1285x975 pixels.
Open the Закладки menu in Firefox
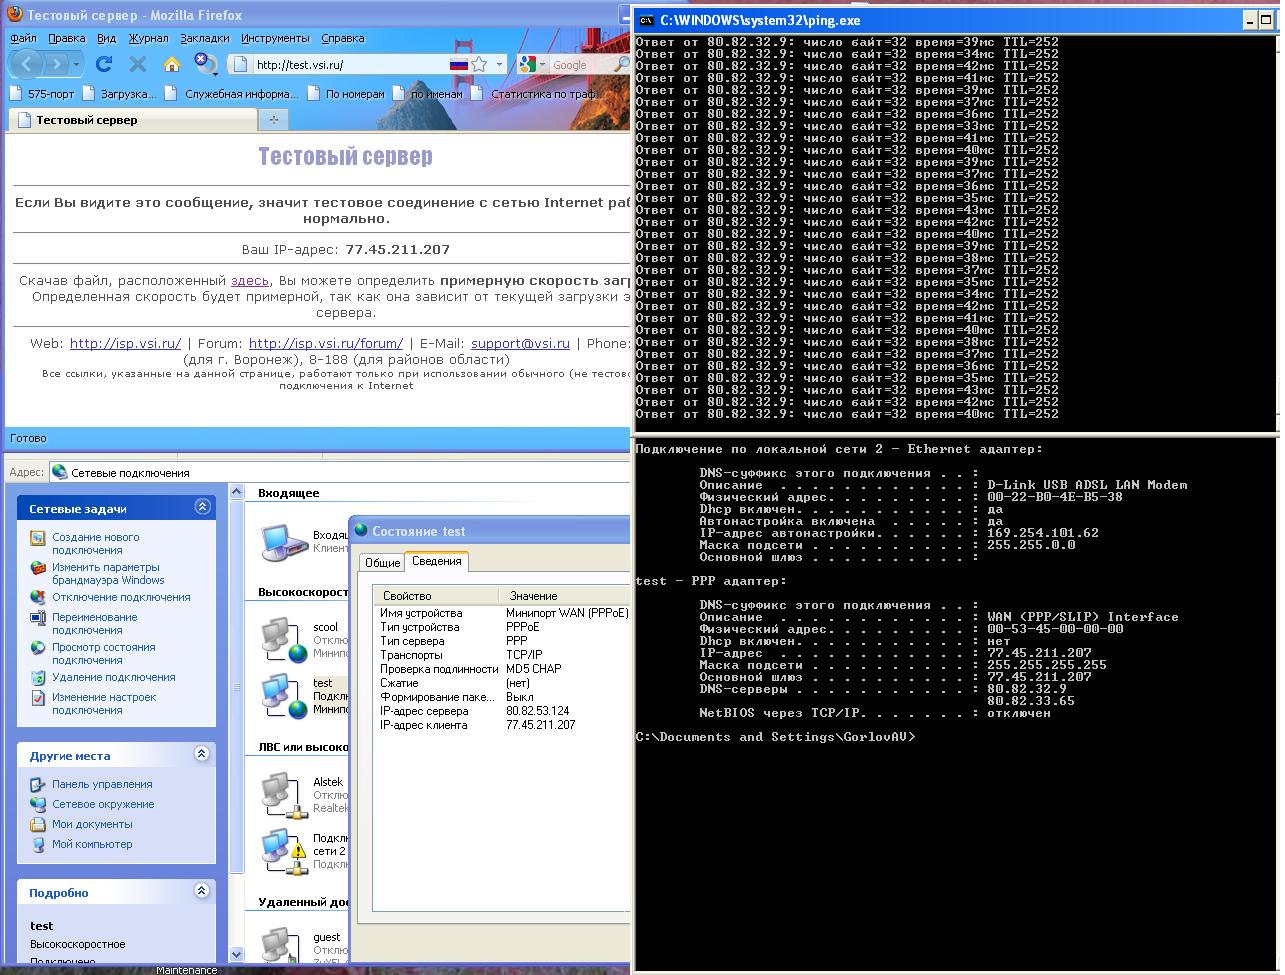(x=203, y=37)
